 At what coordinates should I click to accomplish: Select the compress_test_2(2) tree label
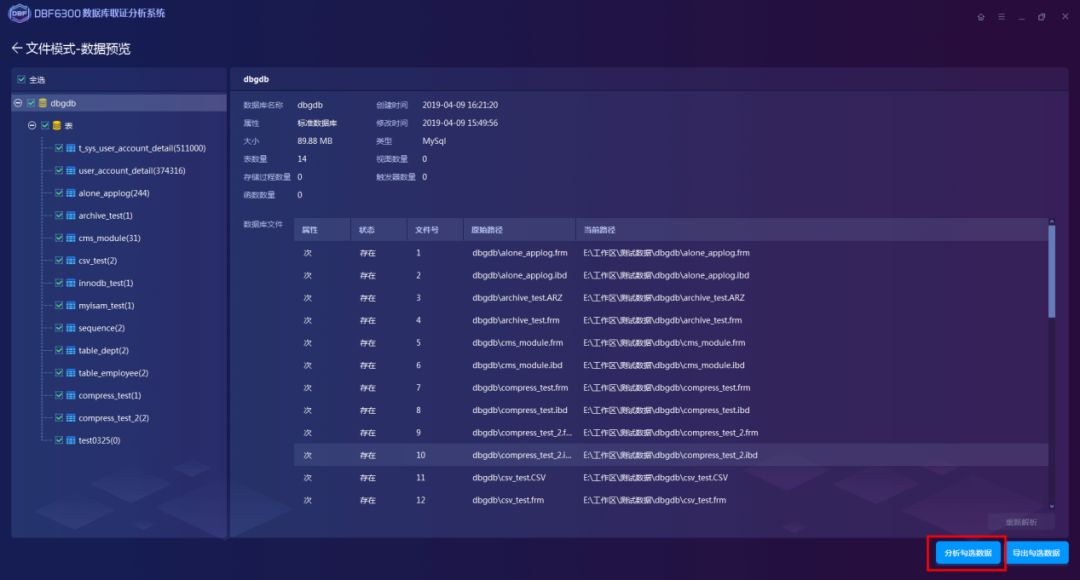(114, 418)
